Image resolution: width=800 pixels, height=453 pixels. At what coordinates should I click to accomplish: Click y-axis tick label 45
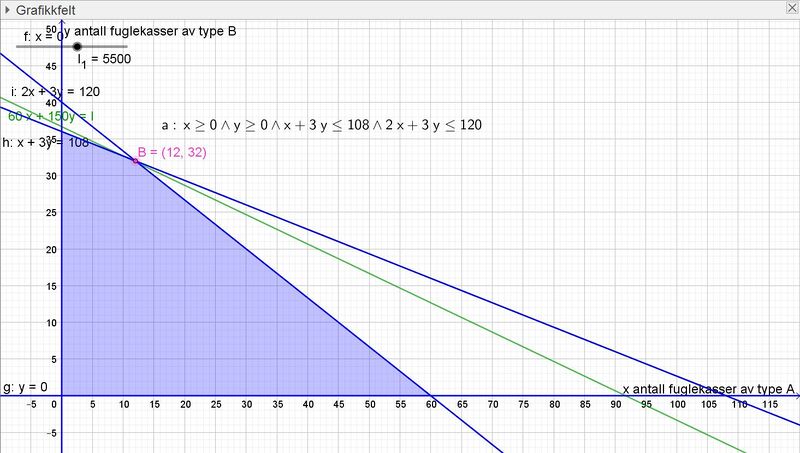[51, 66]
